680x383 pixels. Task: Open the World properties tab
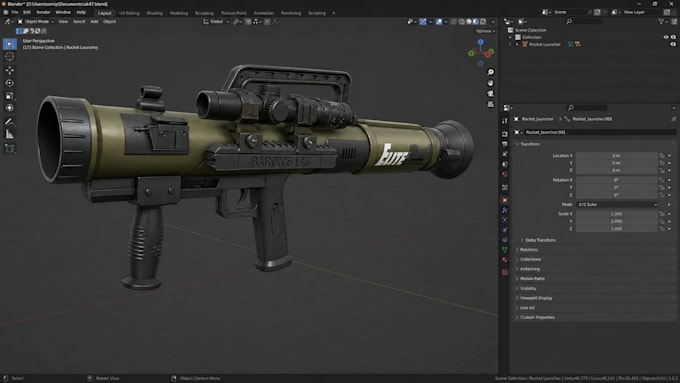(x=505, y=174)
